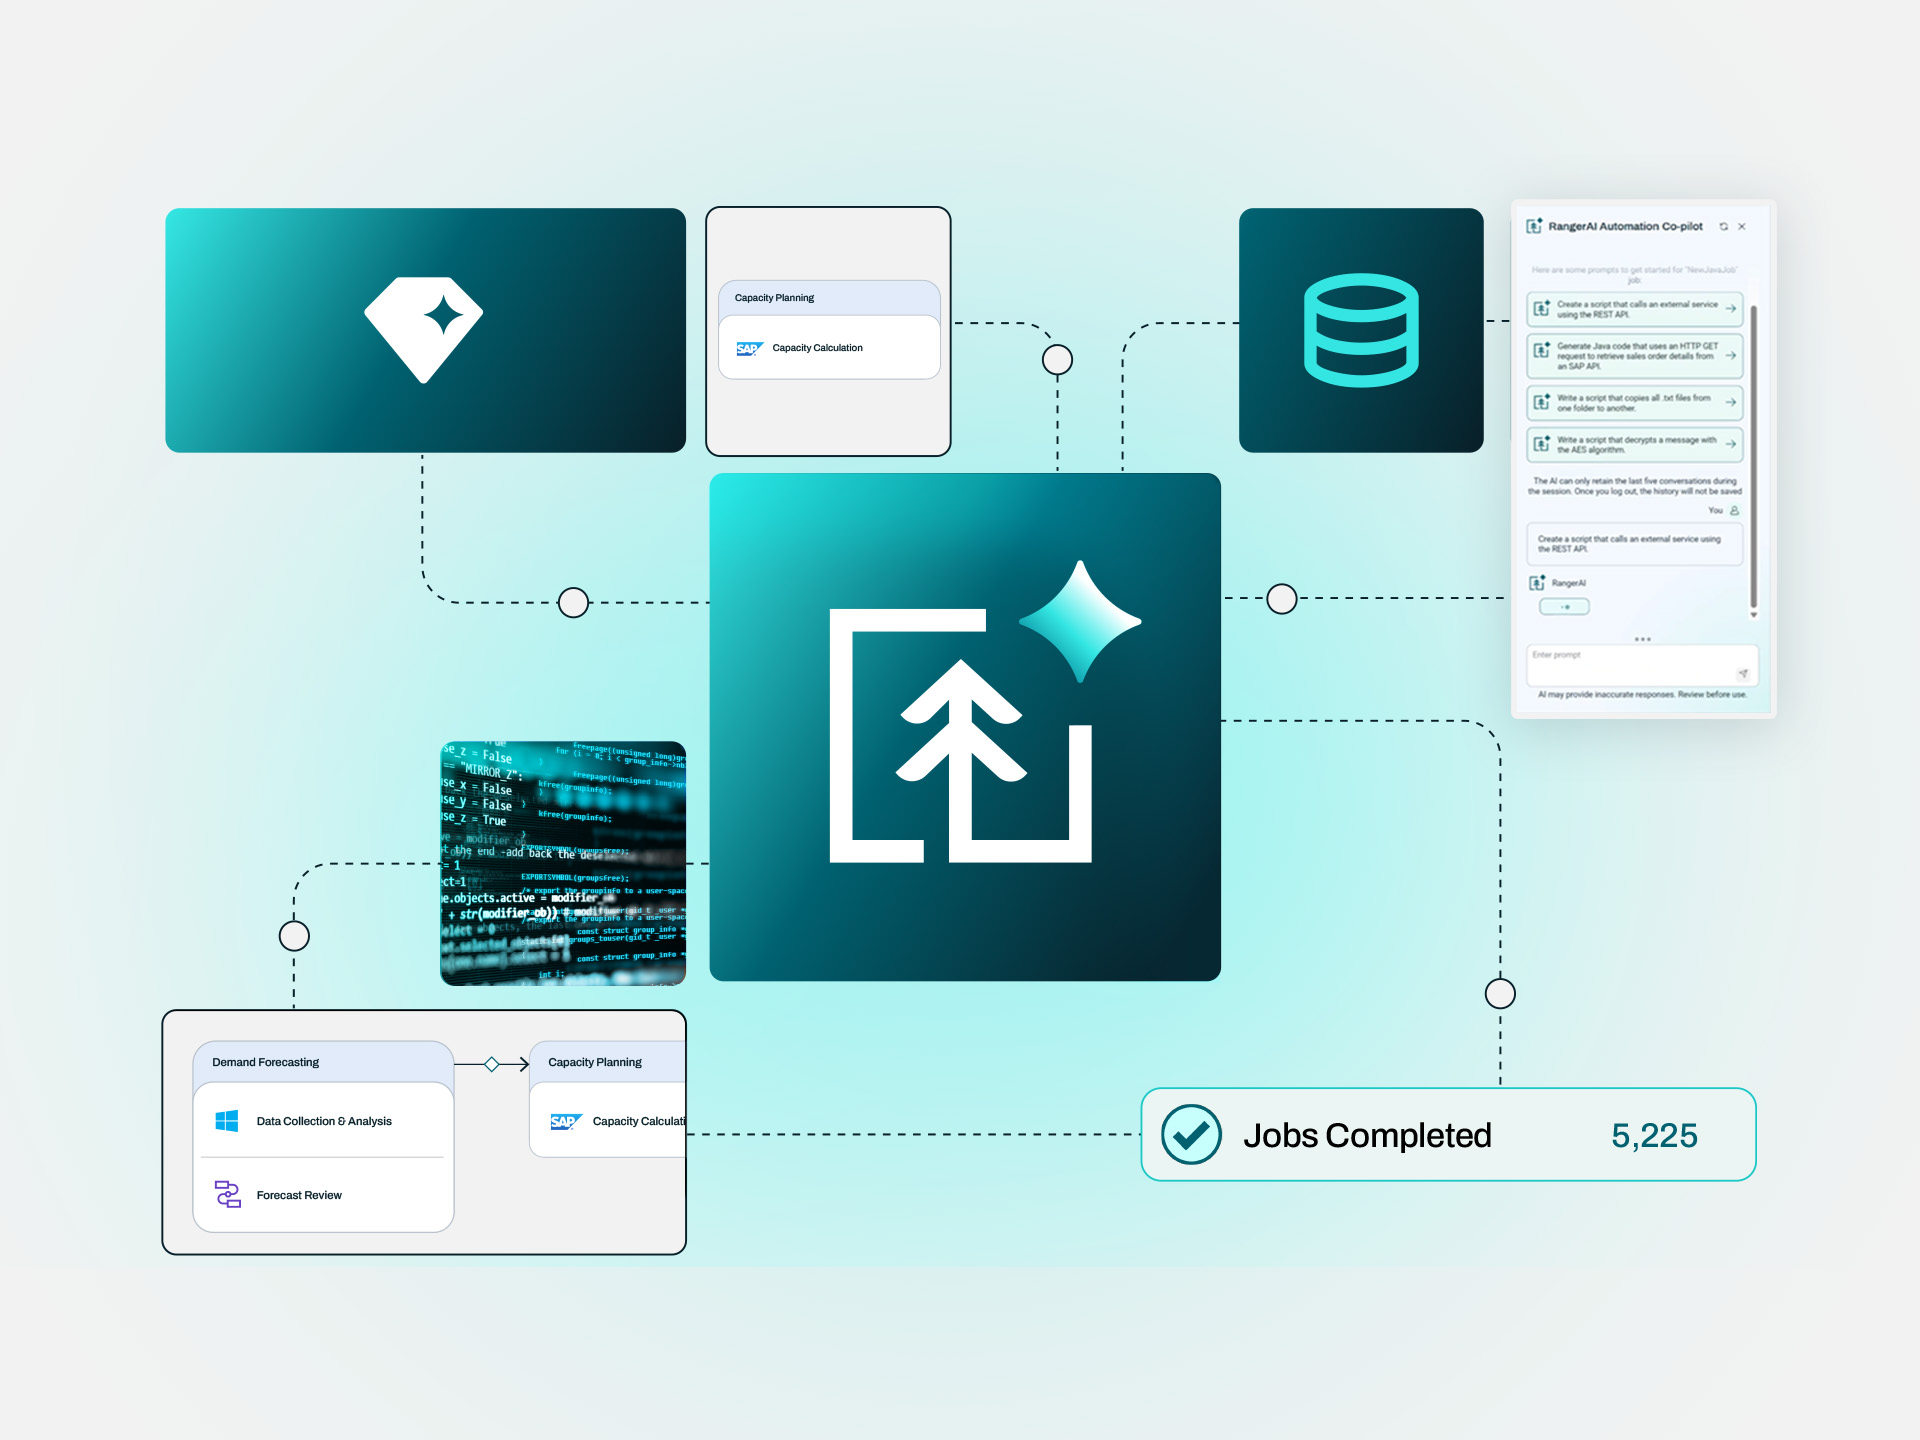Click the diamond sparkle gem icon

tap(424, 328)
